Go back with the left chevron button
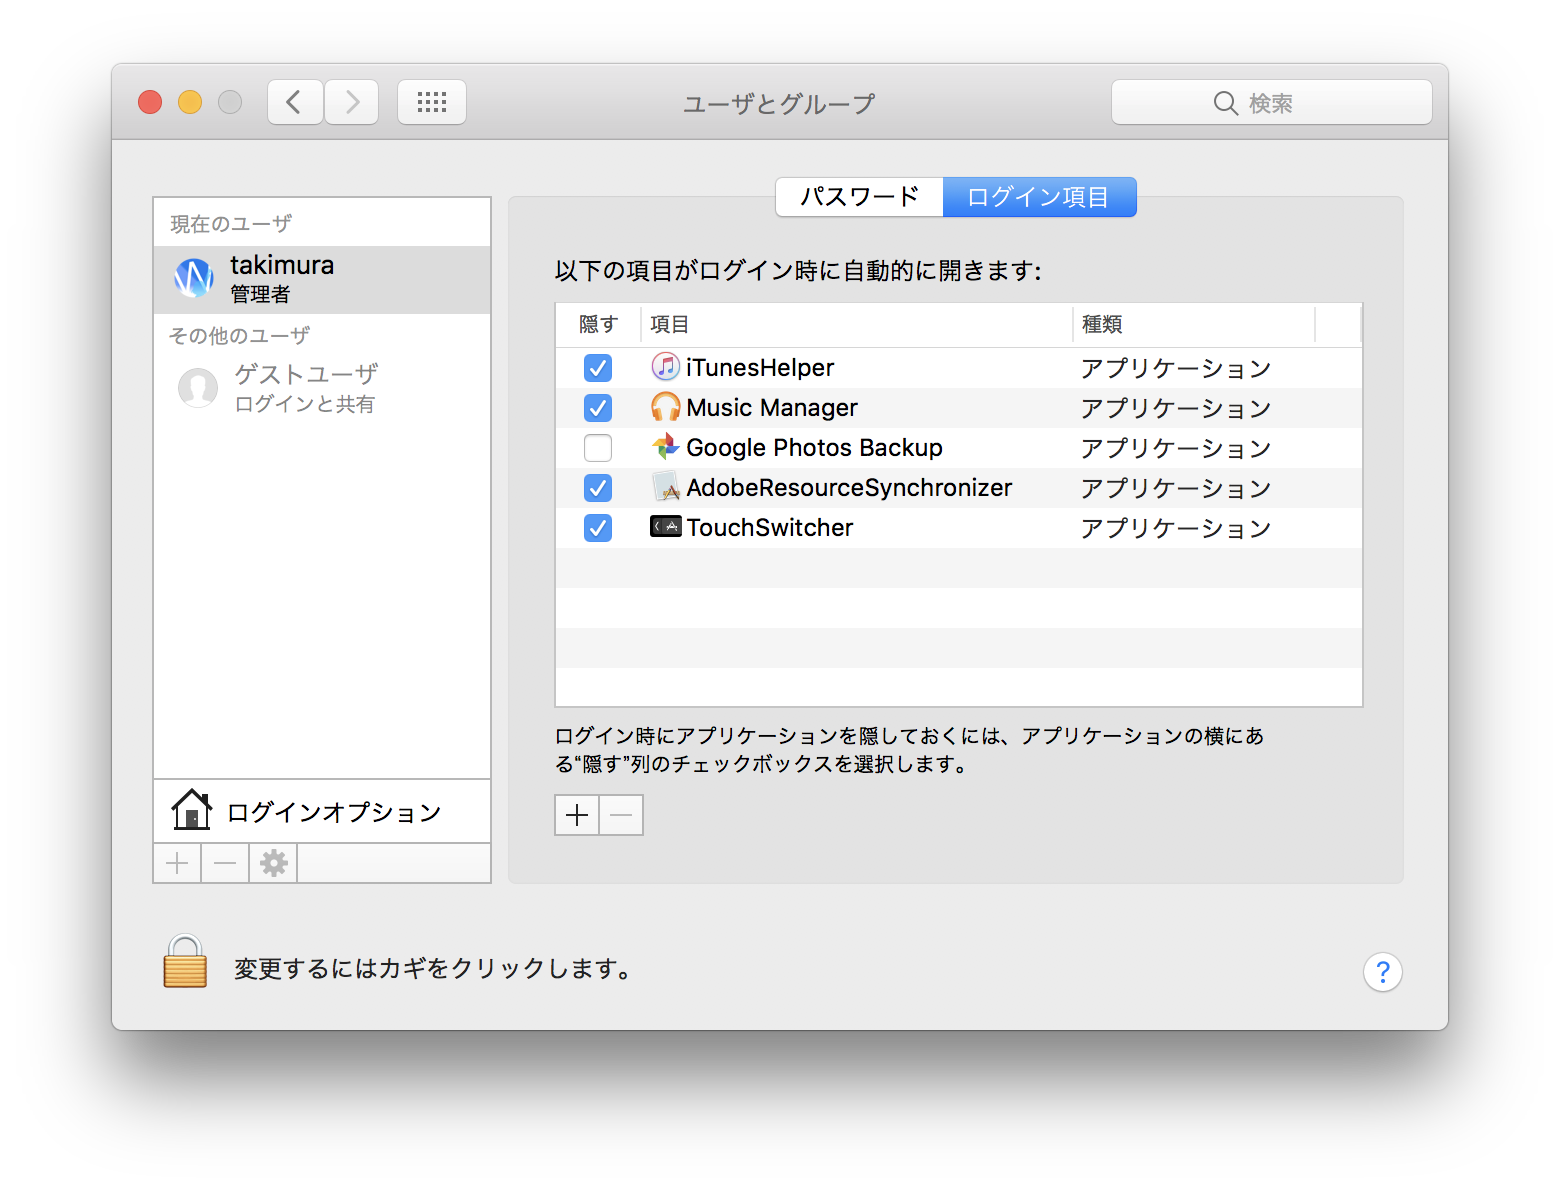This screenshot has width=1560, height=1190. pyautogui.click(x=295, y=102)
